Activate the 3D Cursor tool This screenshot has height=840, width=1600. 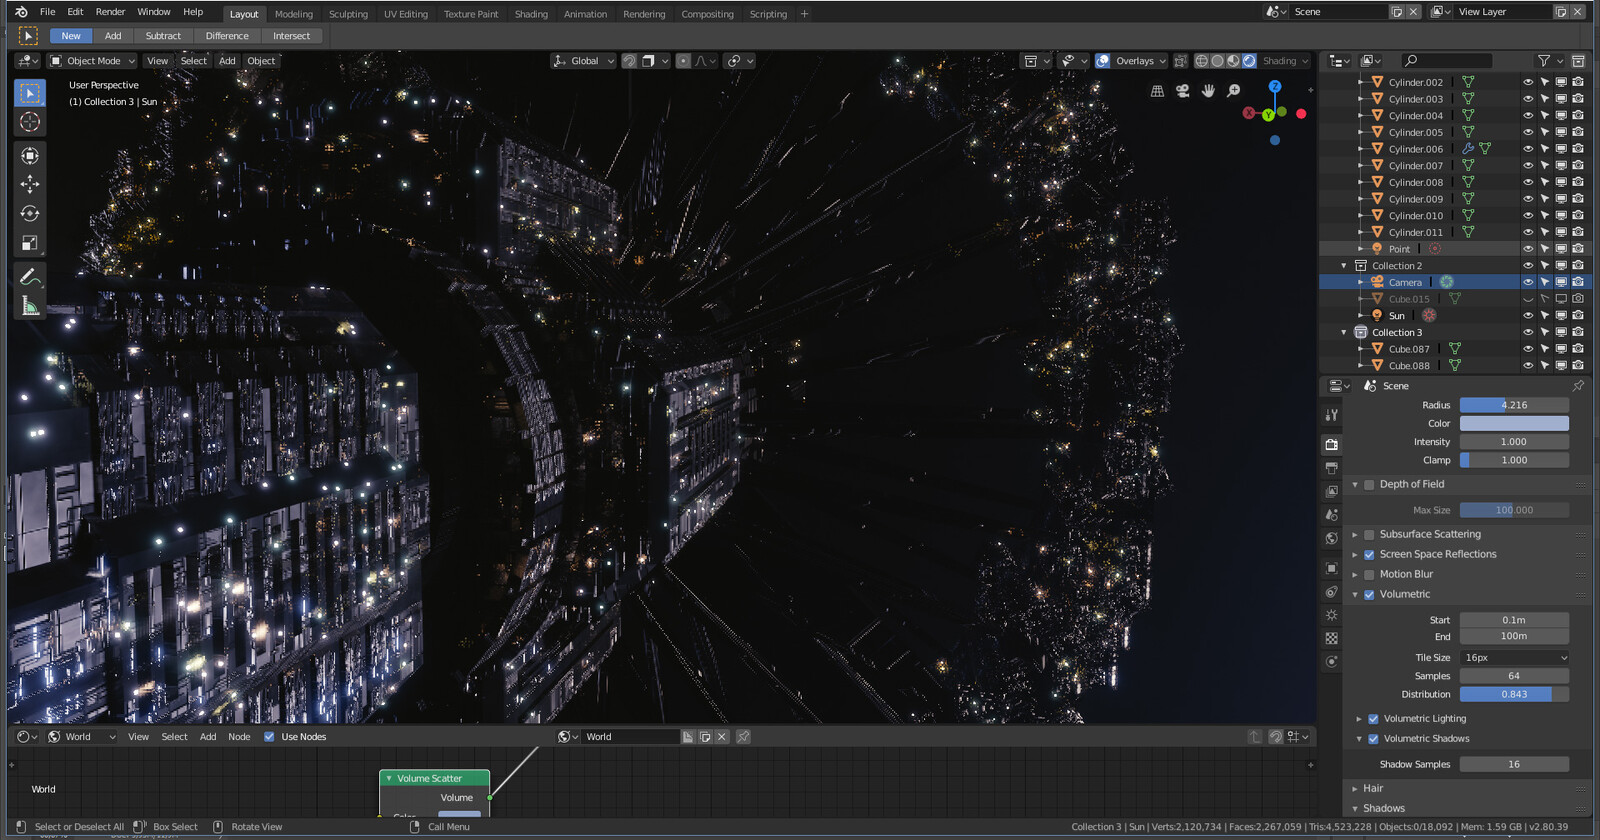tap(30, 122)
